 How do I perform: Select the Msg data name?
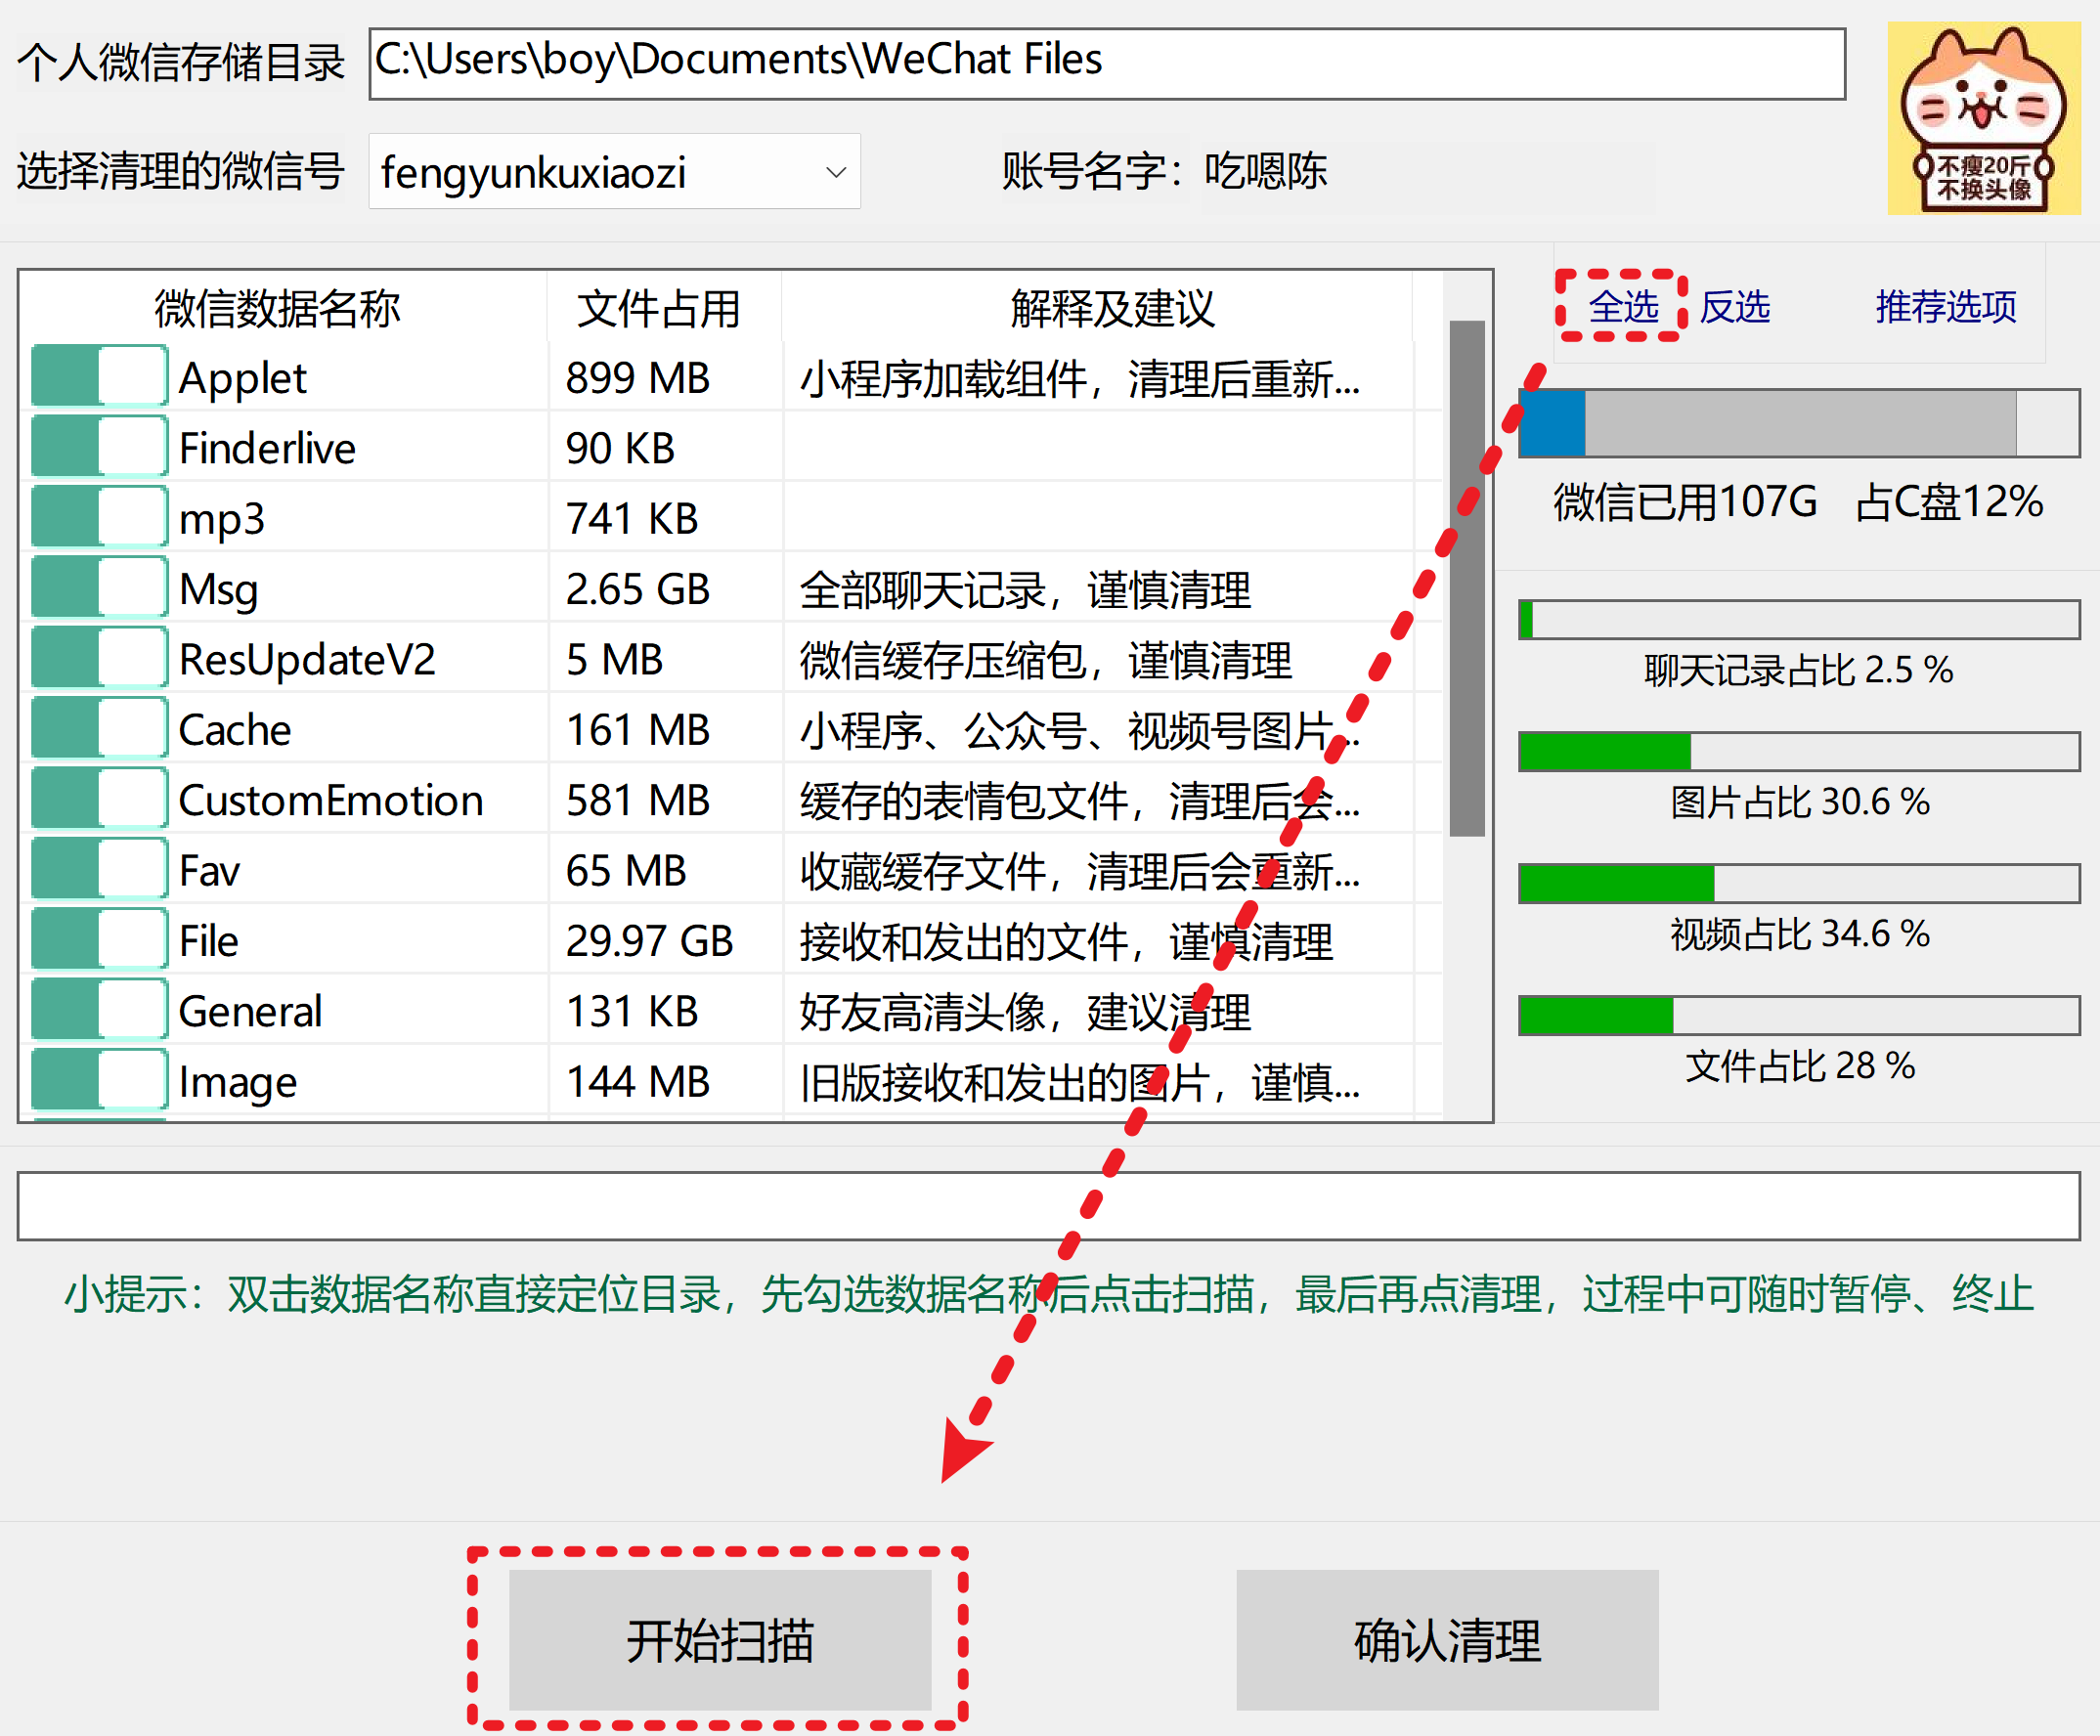click(x=218, y=589)
